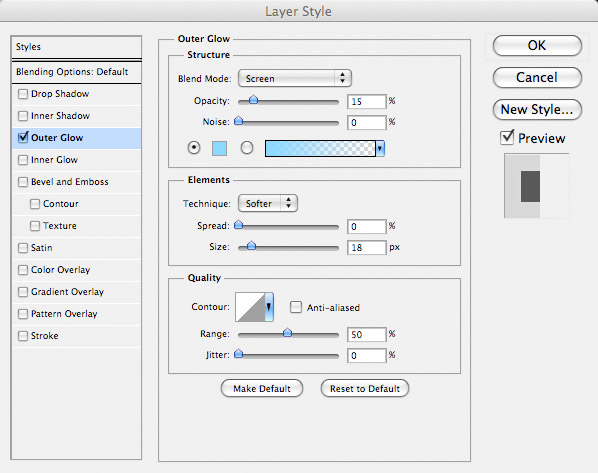Viewport: 598px width, 473px height.
Task: Open the Contour curve picker thumbnail
Action: coord(250,307)
